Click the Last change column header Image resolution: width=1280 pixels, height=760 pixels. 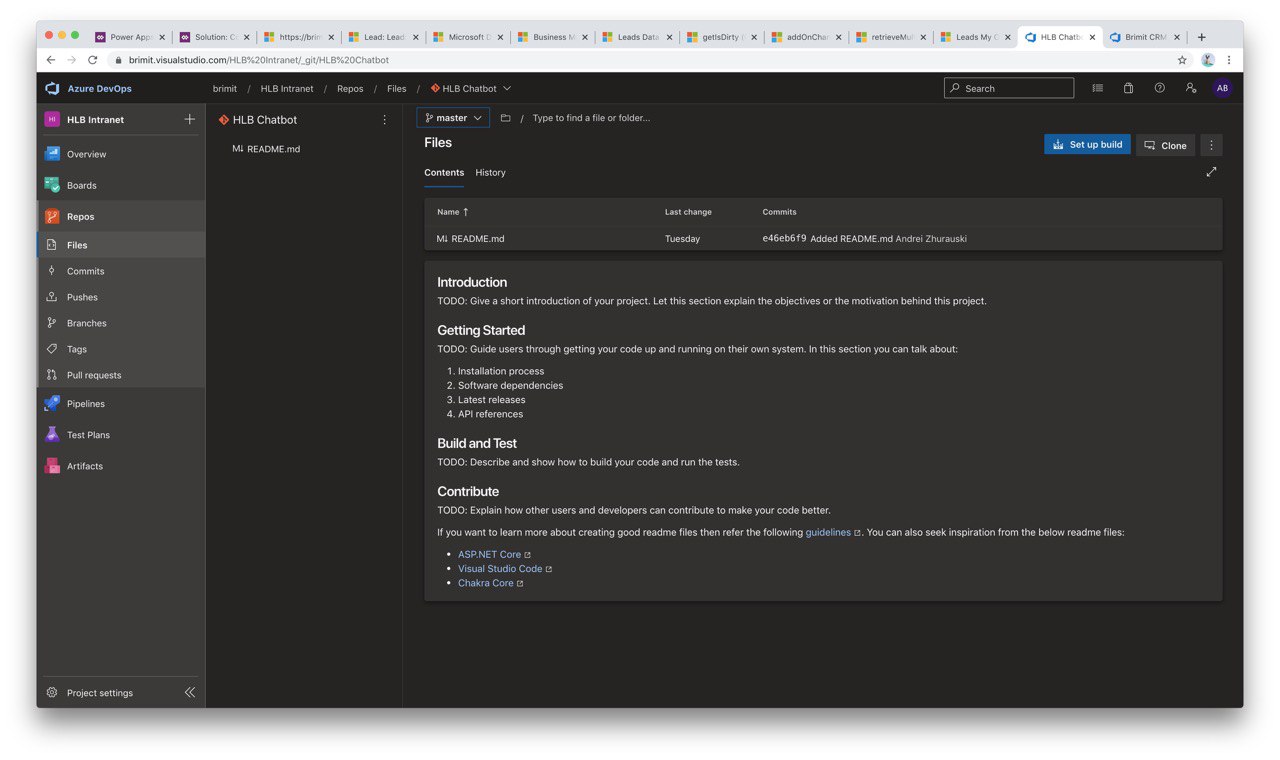688,212
